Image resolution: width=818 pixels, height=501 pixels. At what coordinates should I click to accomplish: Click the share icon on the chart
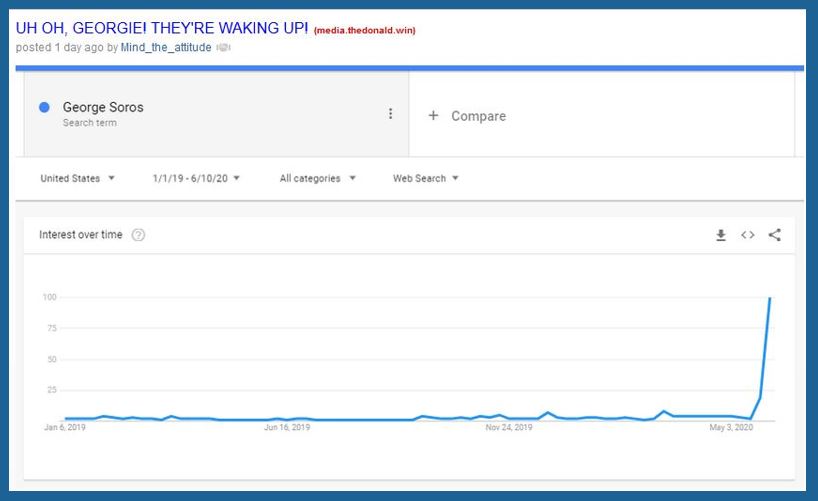[x=775, y=235]
